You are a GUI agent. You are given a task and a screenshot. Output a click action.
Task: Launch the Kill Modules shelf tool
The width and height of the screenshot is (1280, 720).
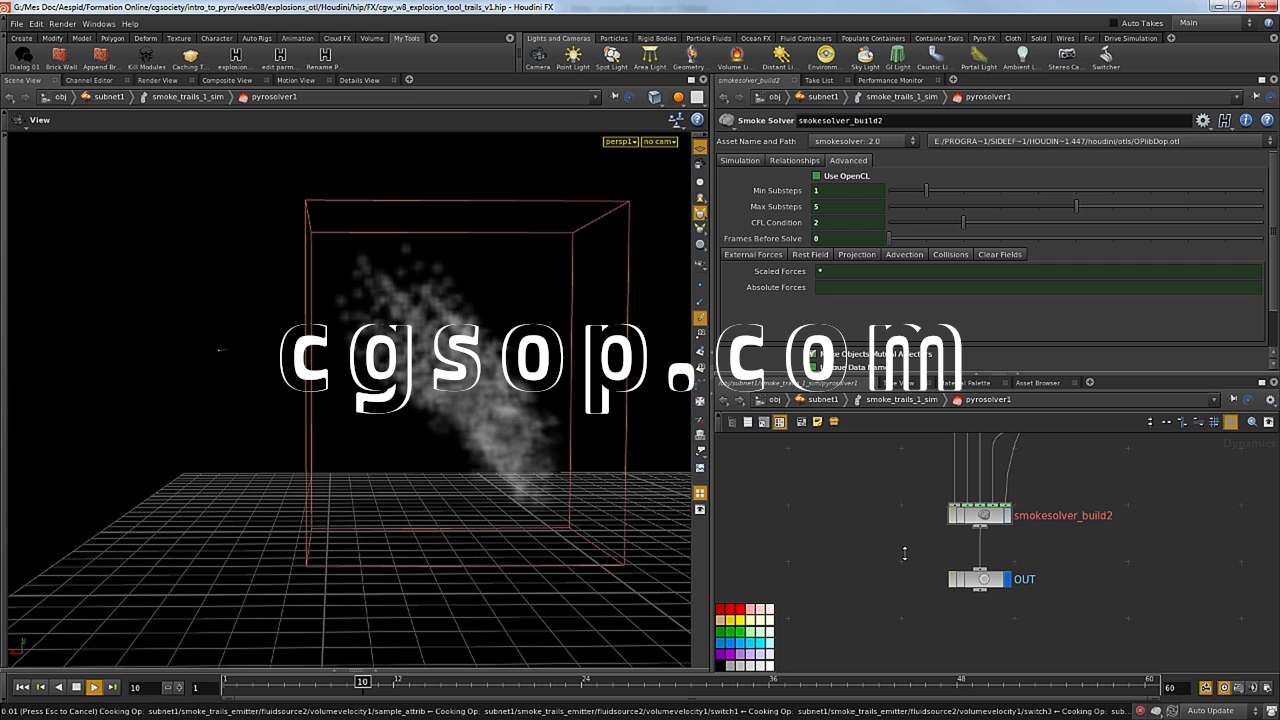point(146,58)
